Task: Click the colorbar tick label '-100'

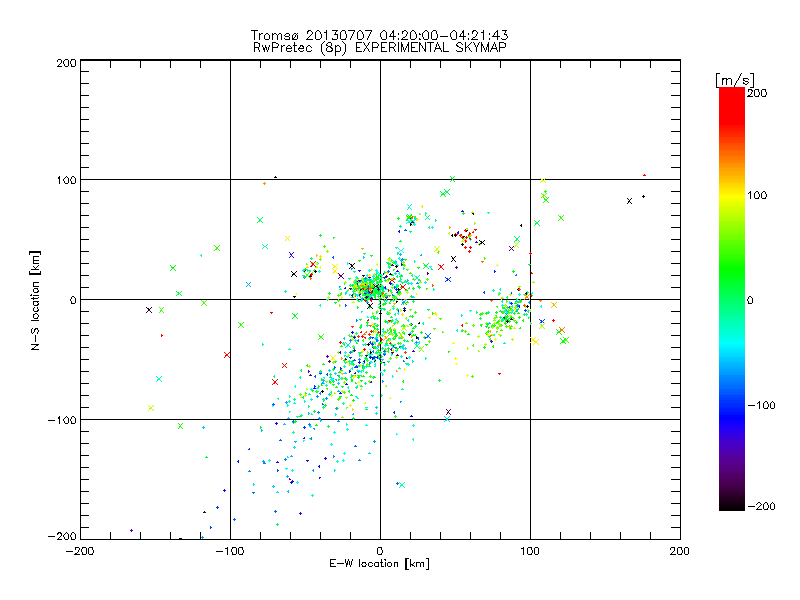Action: click(761, 405)
